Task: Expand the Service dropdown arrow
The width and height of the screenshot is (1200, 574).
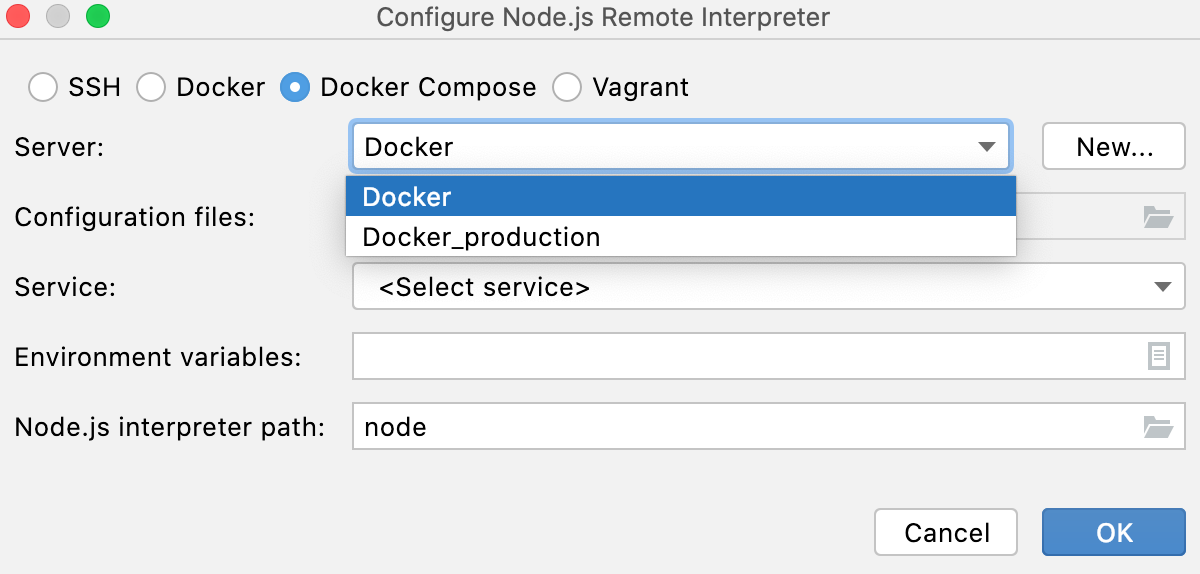Action: click(x=1162, y=287)
